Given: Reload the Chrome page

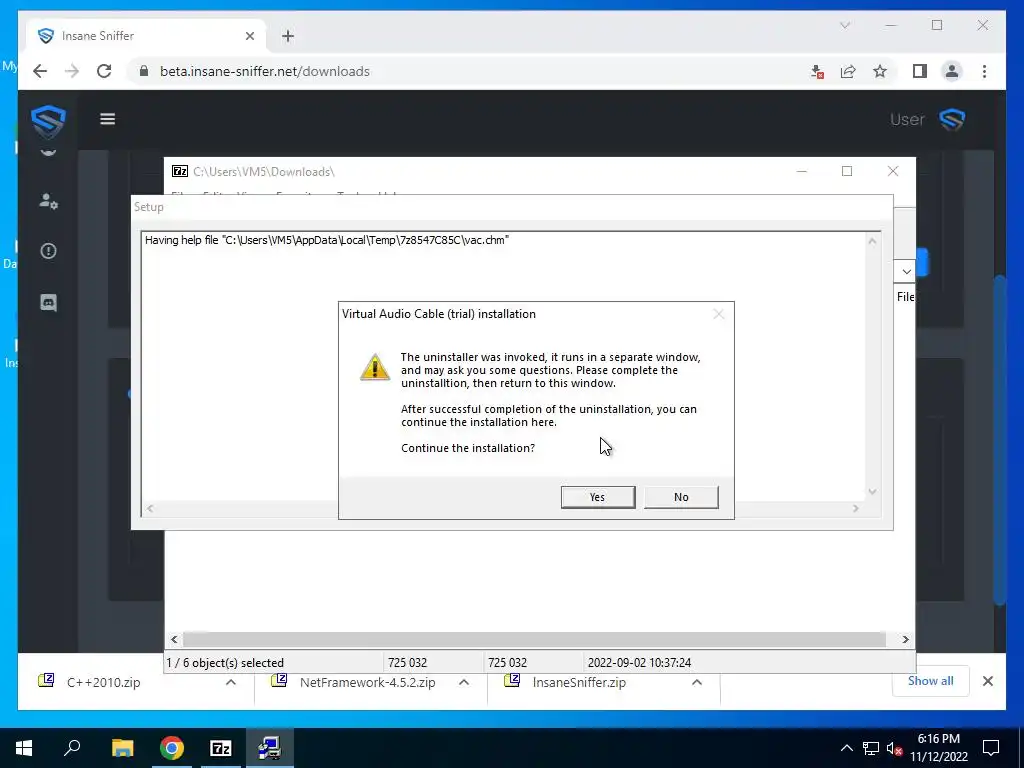Looking at the screenshot, I should 104,71.
